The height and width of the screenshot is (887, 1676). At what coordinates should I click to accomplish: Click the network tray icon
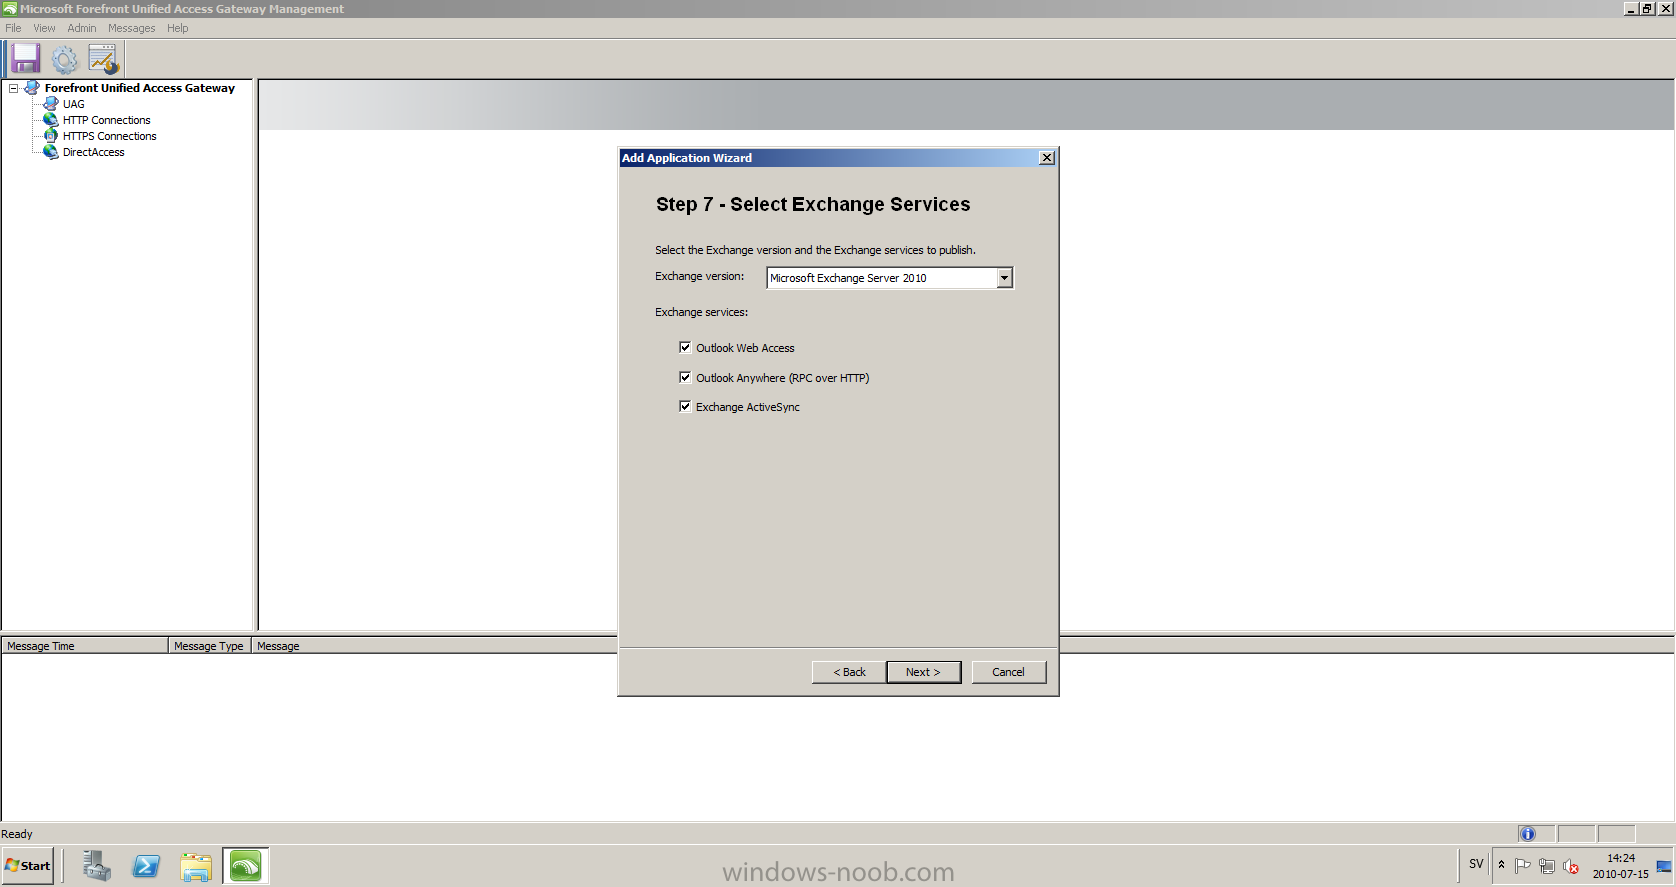pyautogui.click(x=1547, y=866)
